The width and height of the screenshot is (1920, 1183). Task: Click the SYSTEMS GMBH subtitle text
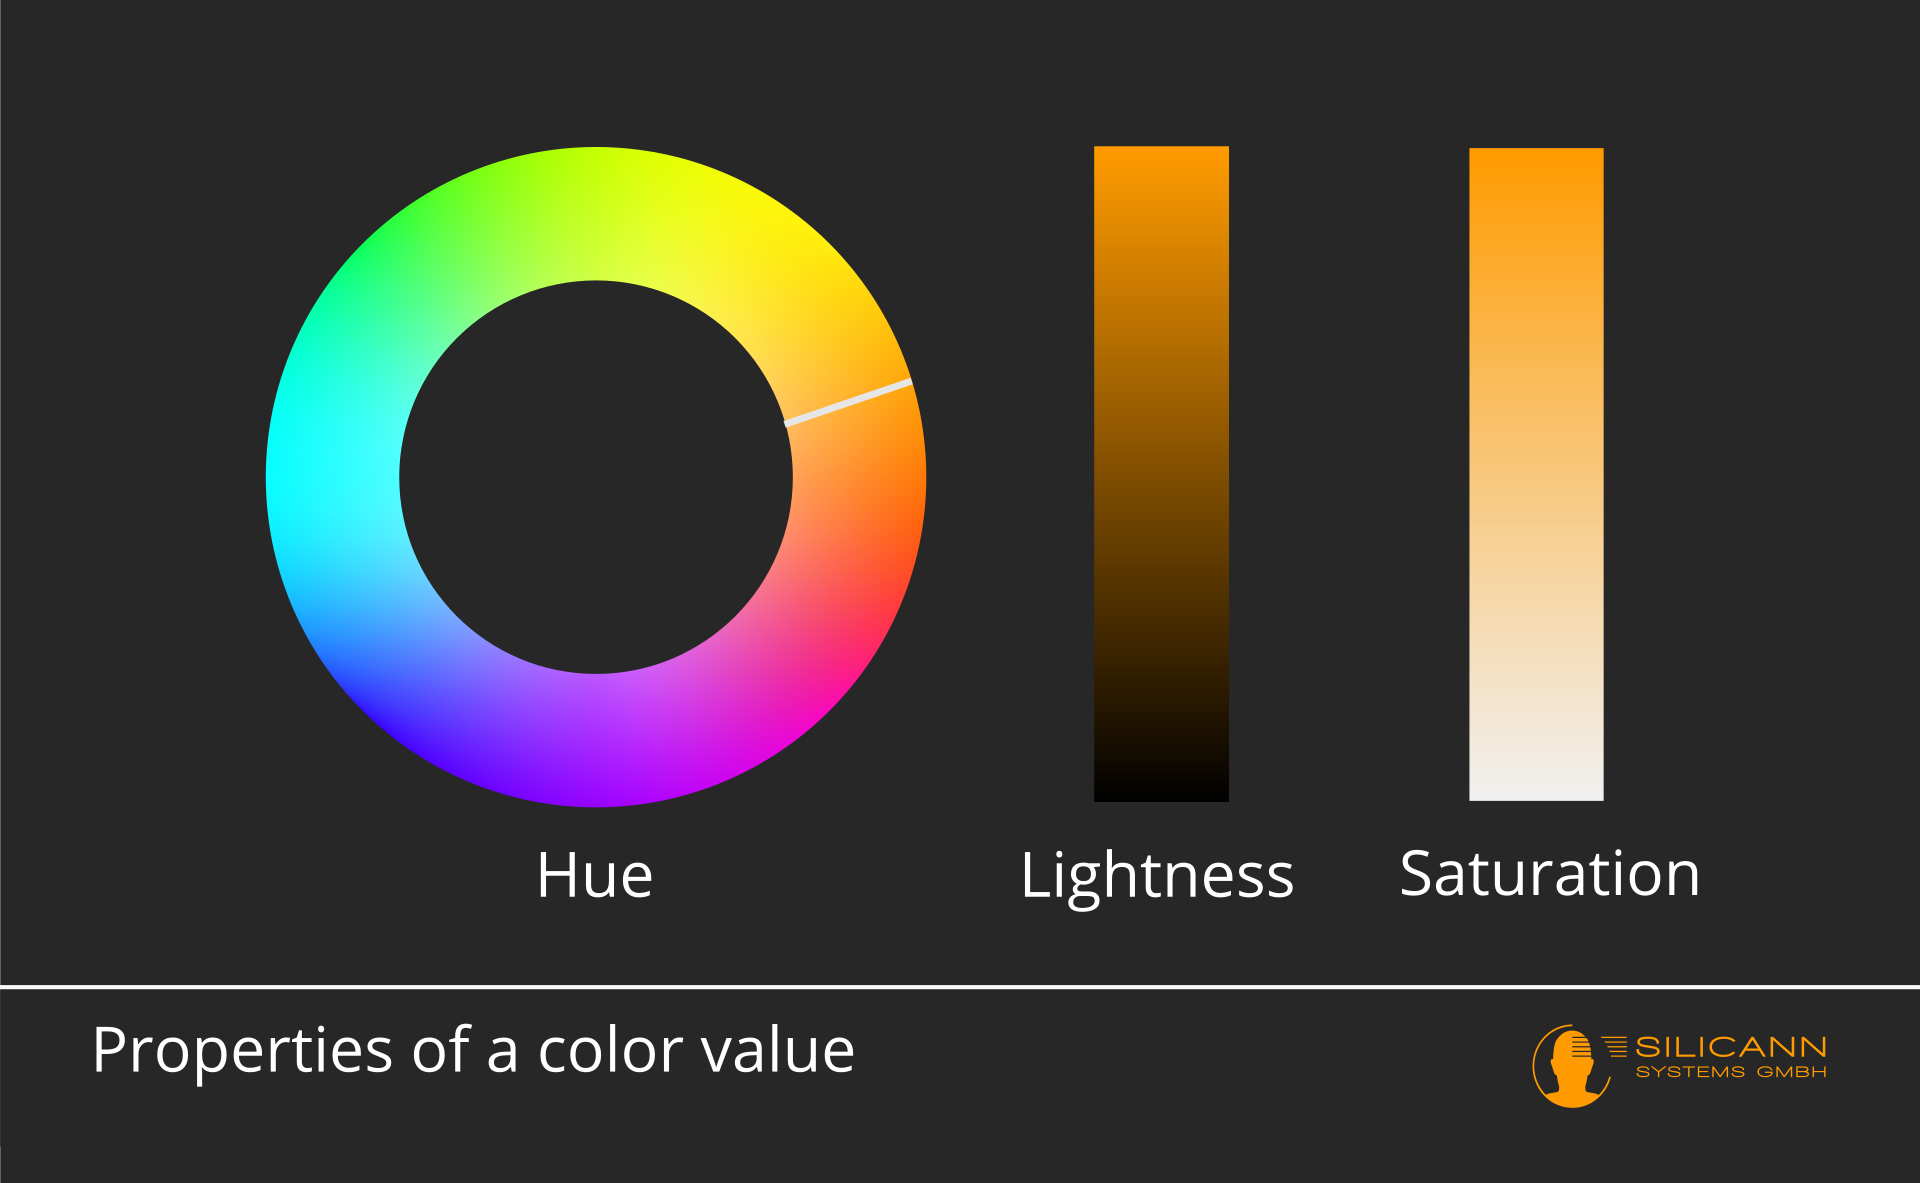pos(1731,1072)
